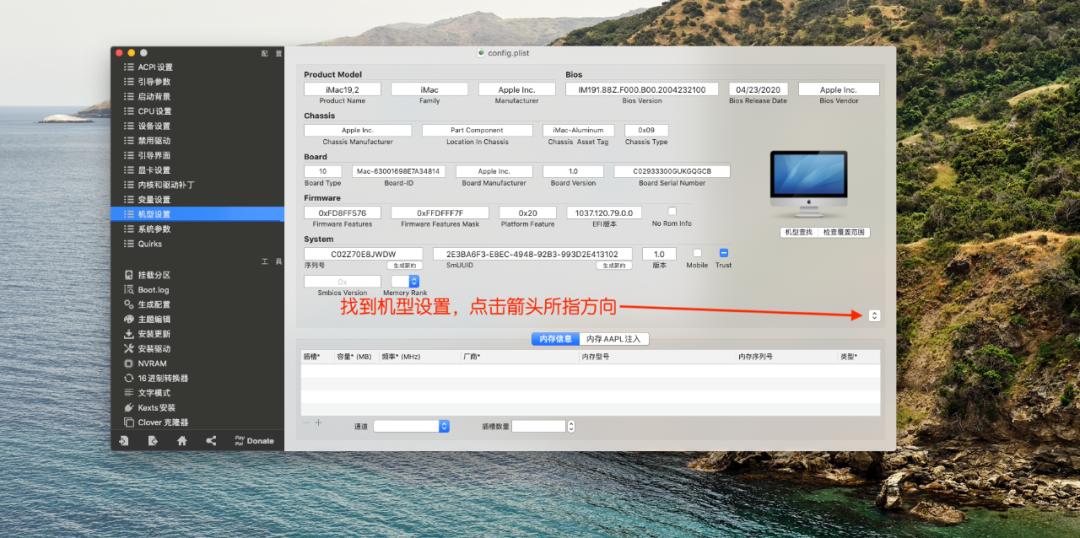Switch to the 内存 AAPL 注入 tab
This screenshot has height=538, width=1080.
(614, 339)
